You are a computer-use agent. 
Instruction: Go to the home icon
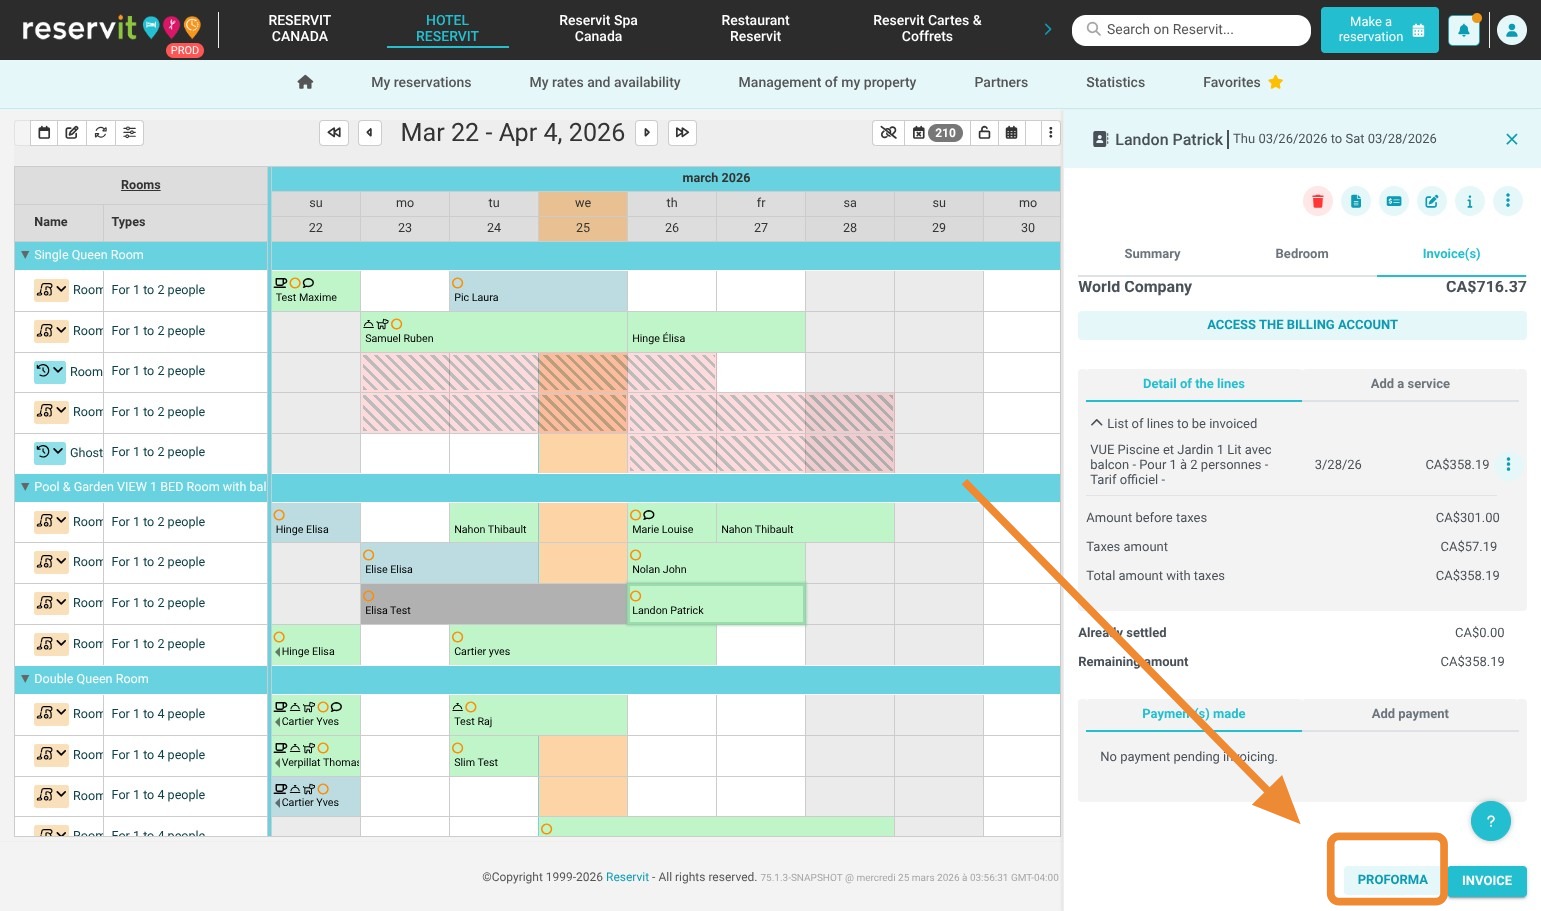(x=305, y=82)
